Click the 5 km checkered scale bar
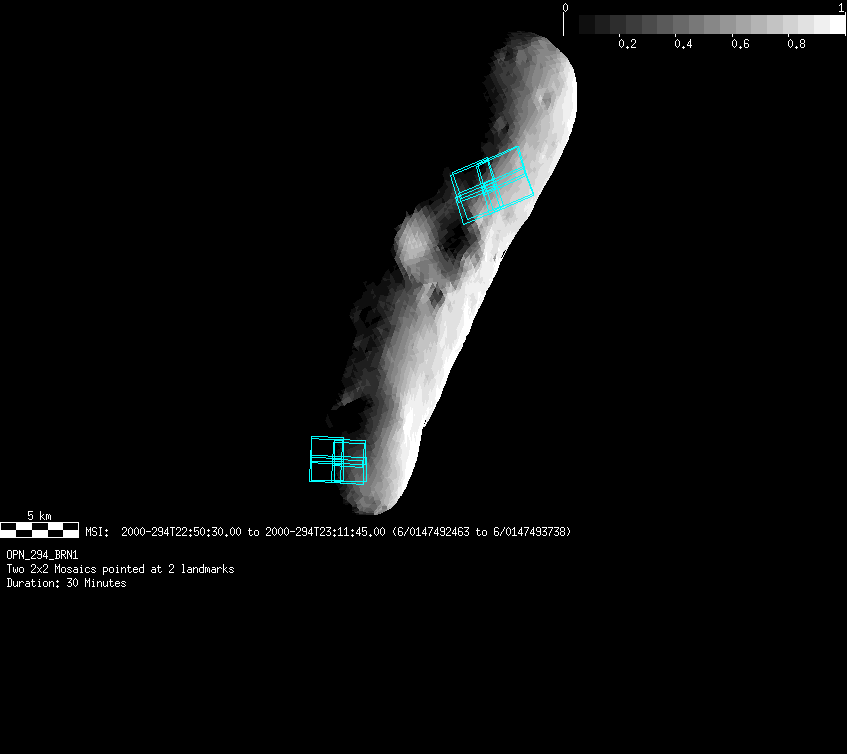The image size is (847, 754). (x=39, y=530)
